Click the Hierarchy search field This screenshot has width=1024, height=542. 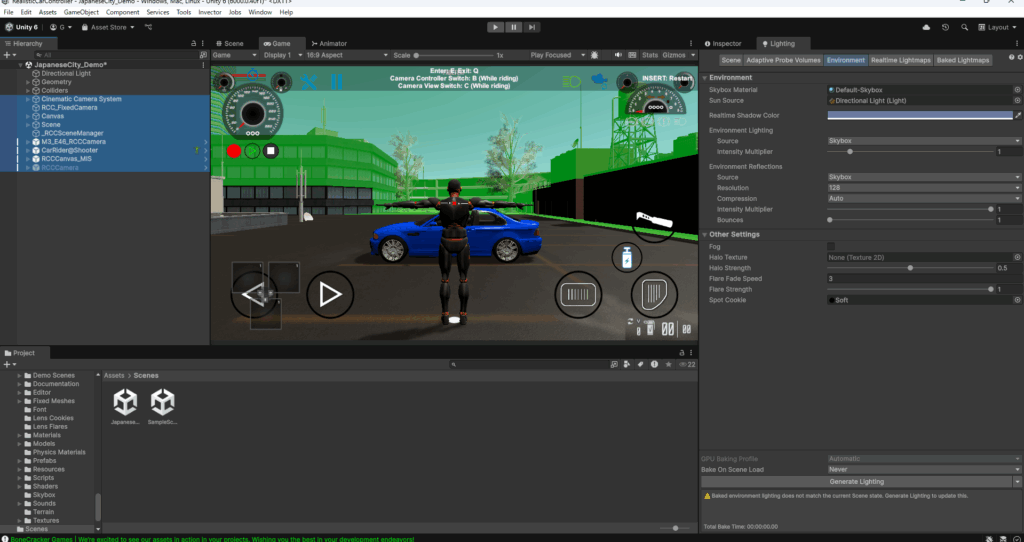(x=116, y=55)
